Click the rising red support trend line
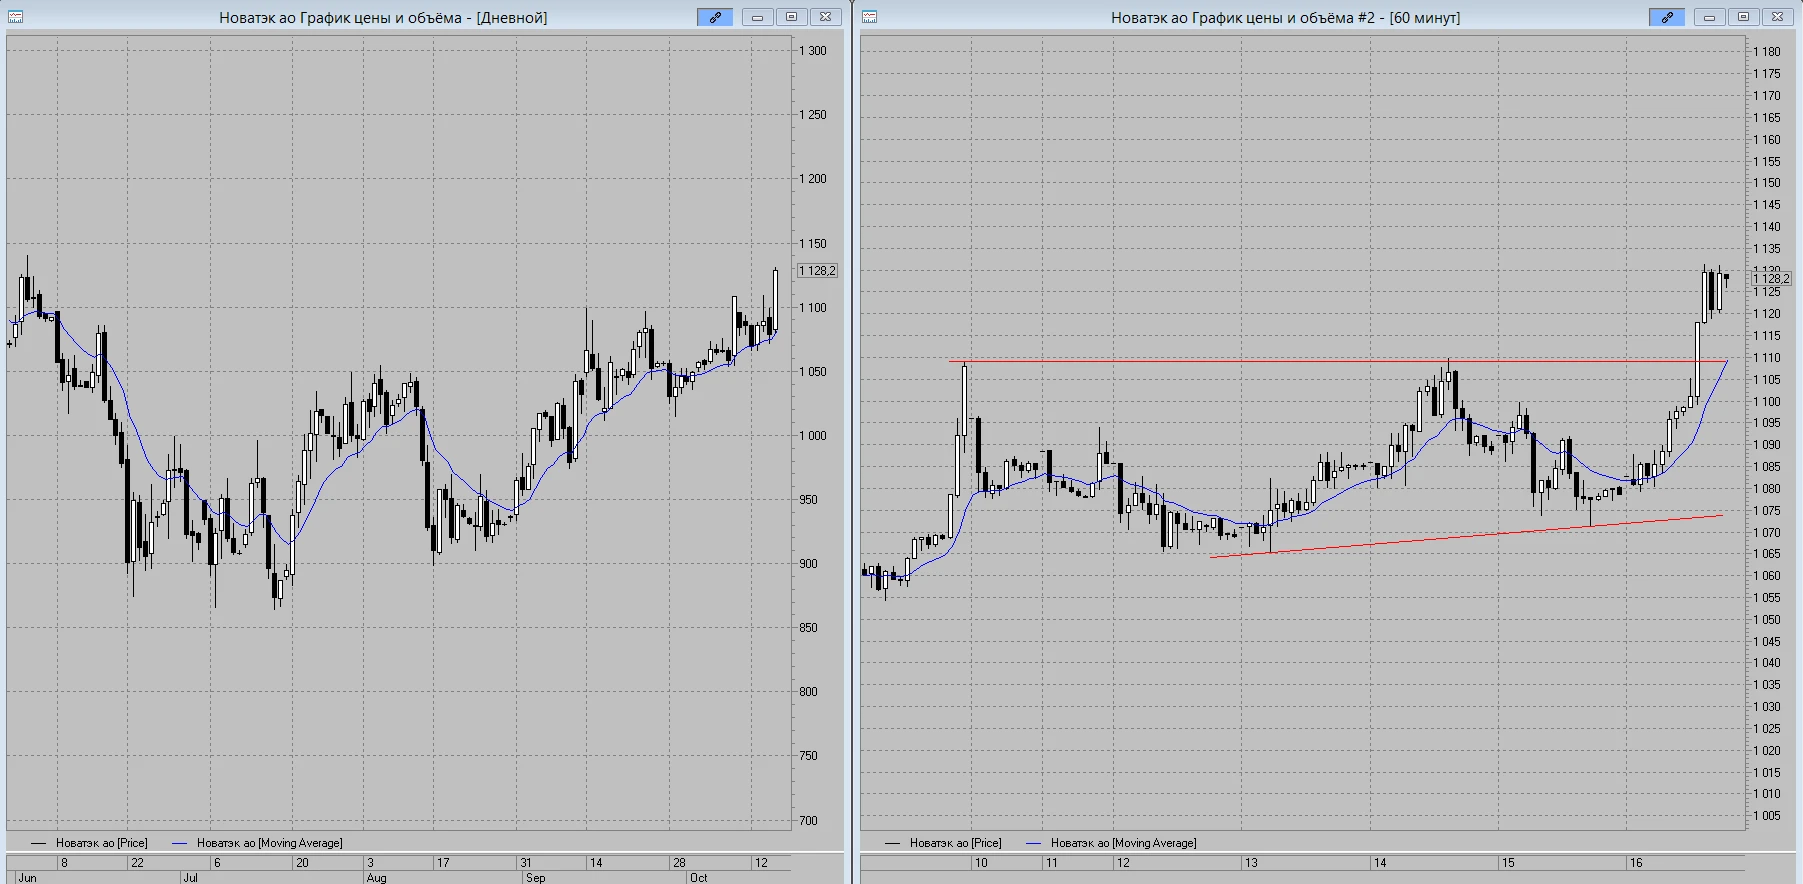 click(x=1466, y=536)
